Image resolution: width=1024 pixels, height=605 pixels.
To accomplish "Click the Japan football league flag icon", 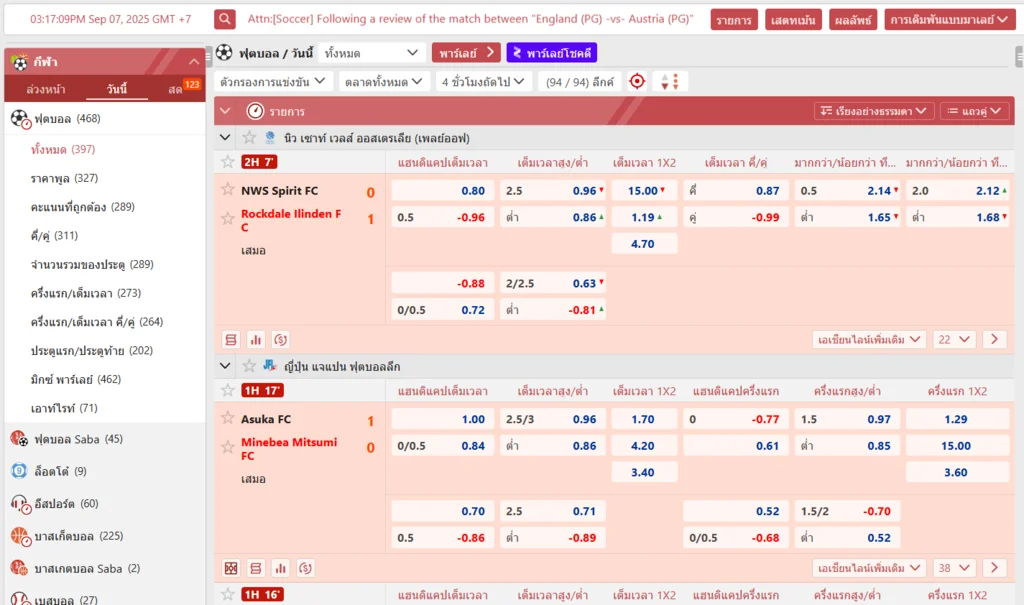I will 270,366.
